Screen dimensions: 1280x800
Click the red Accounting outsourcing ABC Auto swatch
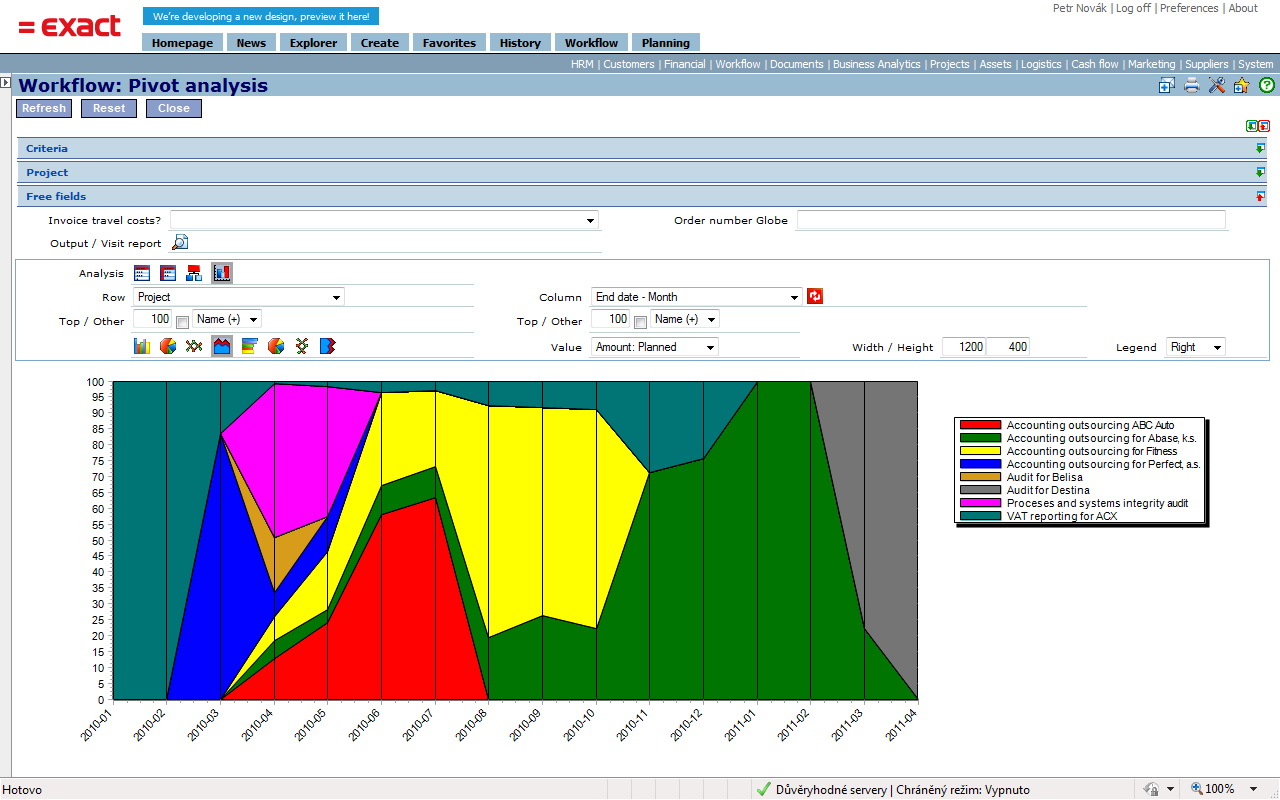pos(979,425)
